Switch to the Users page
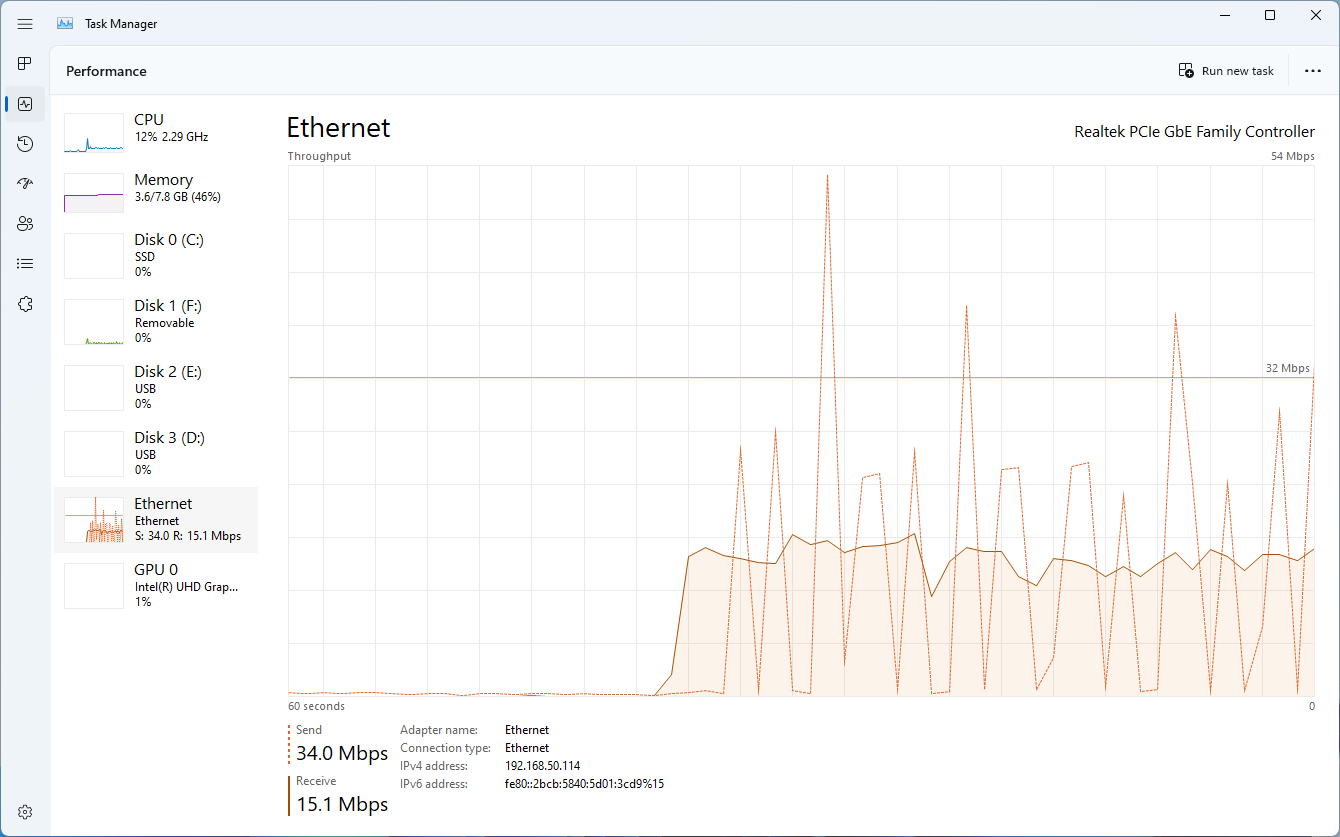The image size is (1340, 837). coord(25,224)
